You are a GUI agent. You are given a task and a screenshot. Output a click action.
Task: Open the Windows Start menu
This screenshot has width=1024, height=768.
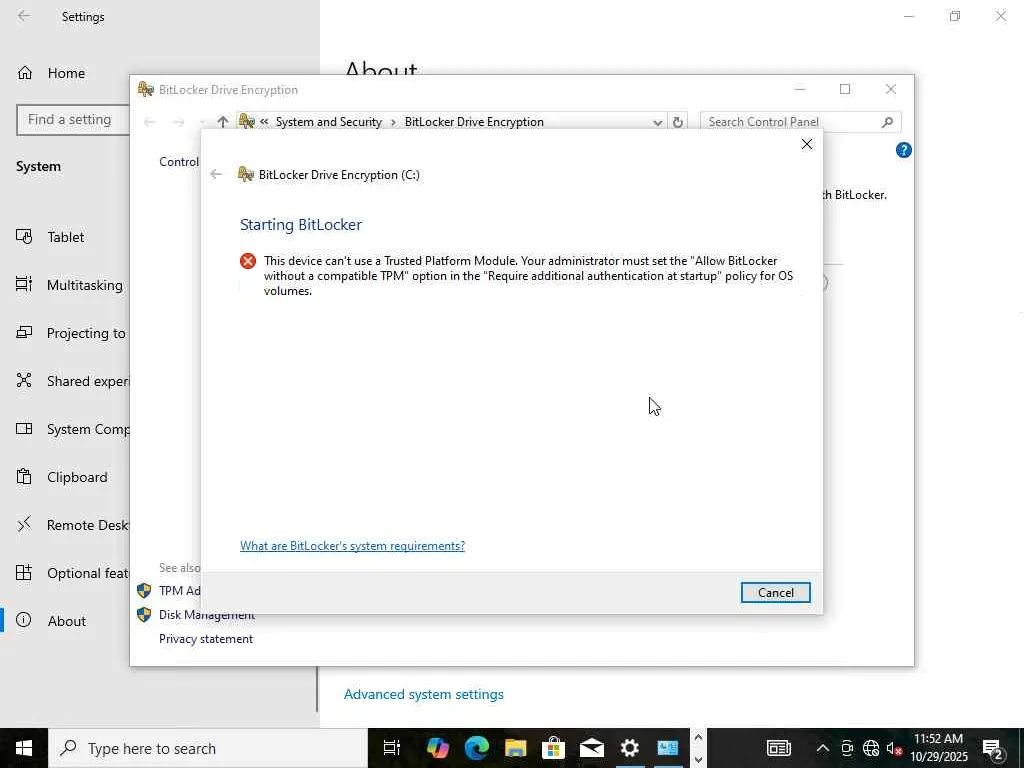coord(24,748)
